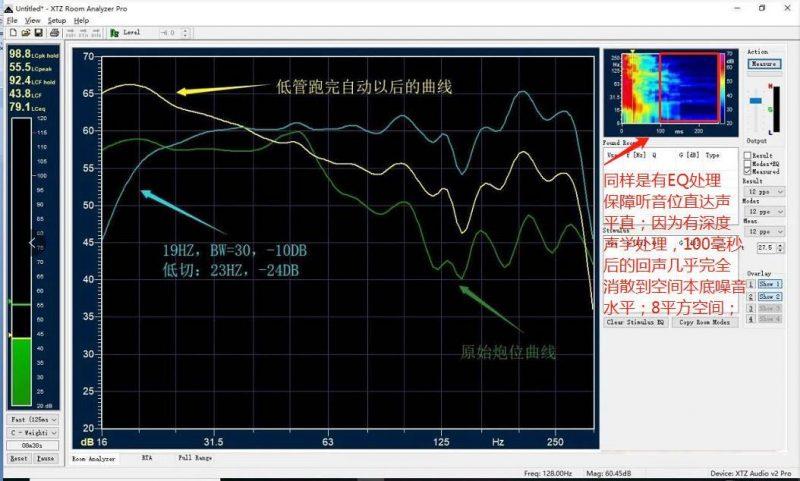The width and height of the screenshot is (800, 481).
Task: Click the Open file folder icon
Action: [x=23, y=33]
